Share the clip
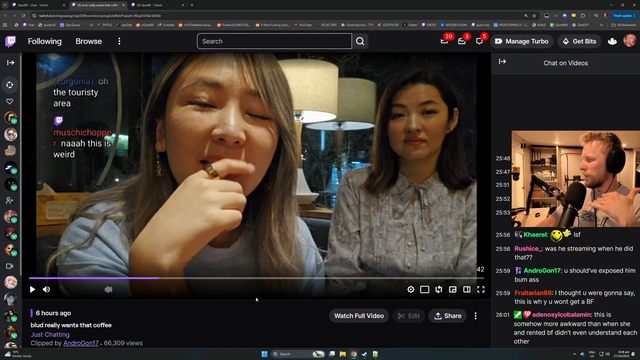Viewport: 640px width, 360px height. click(447, 316)
